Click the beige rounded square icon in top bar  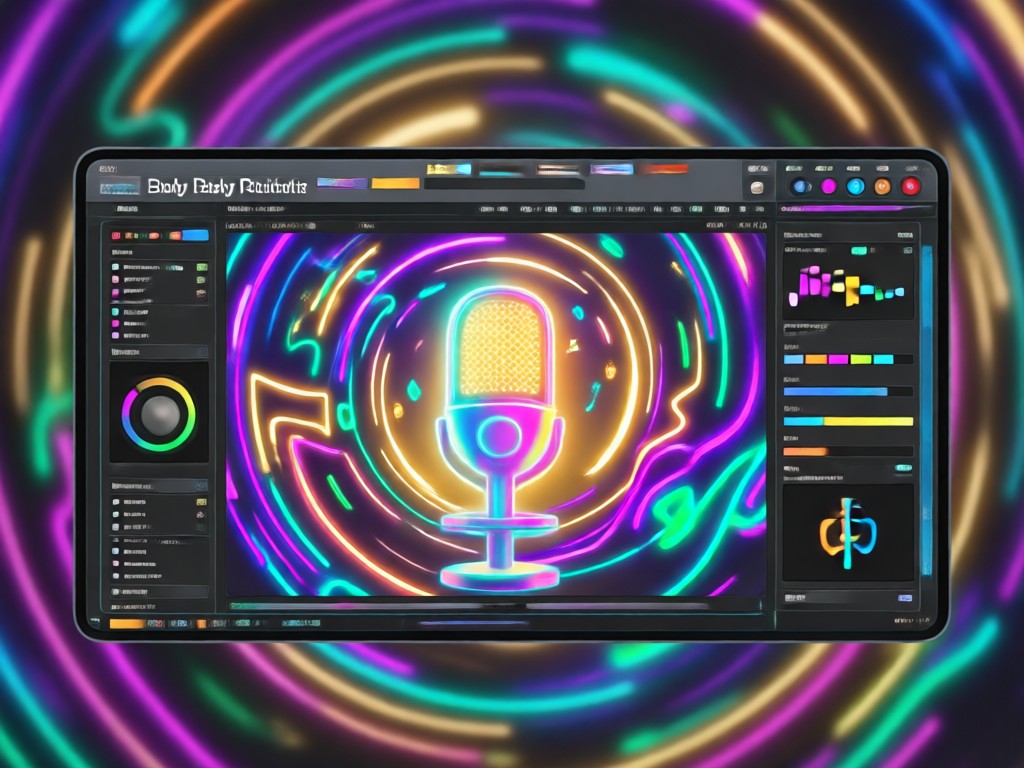pyautogui.click(x=758, y=188)
